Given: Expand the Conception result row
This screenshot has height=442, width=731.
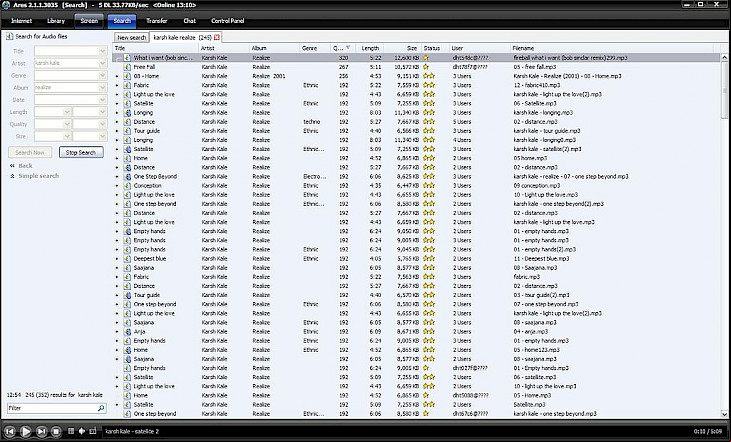Looking at the screenshot, I should [117, 186].
